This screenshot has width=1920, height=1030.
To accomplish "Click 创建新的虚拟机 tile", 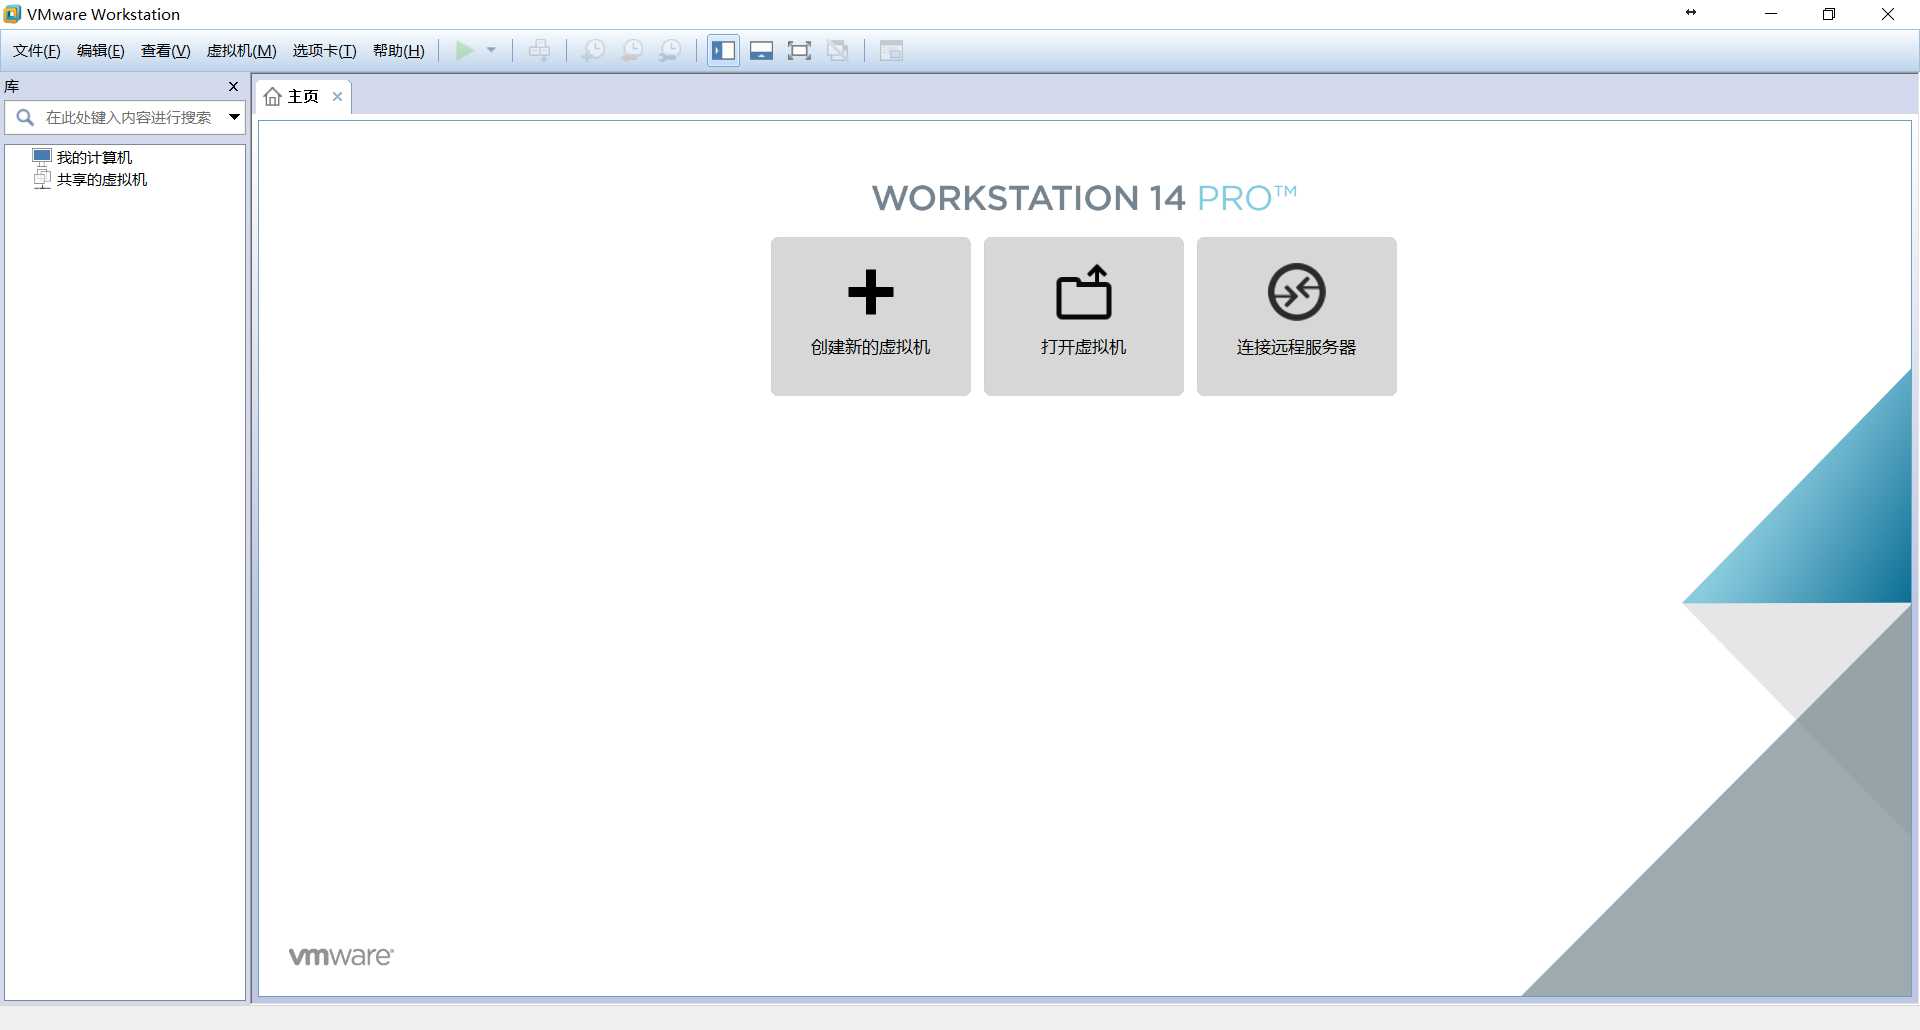I will click(871, 316).
